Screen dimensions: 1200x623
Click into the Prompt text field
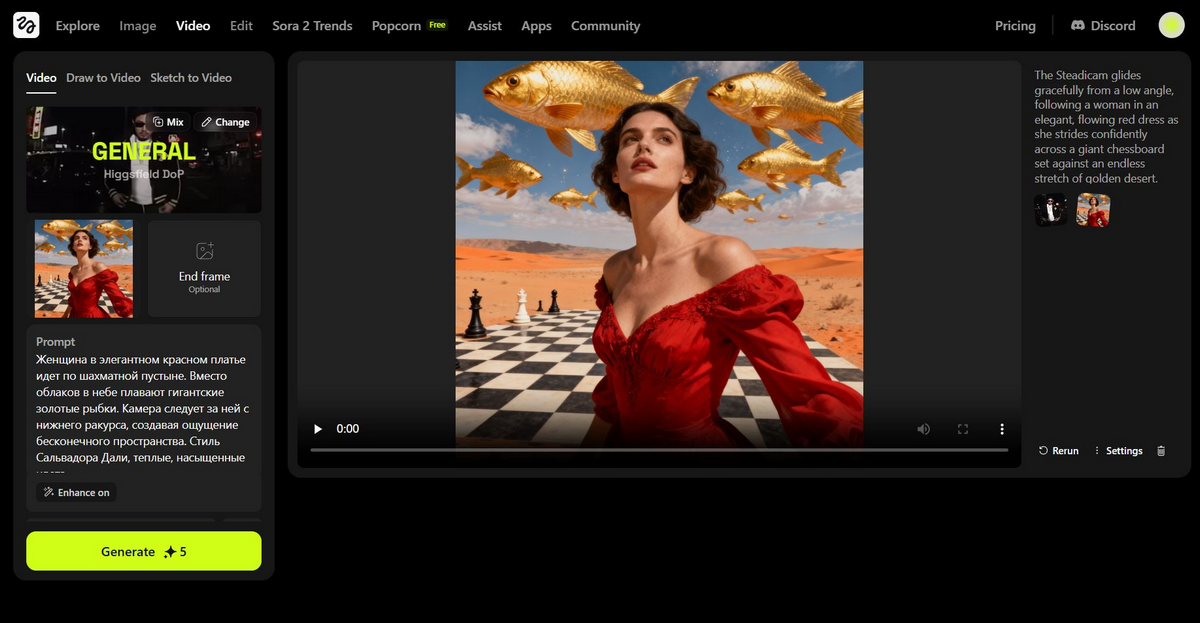pos(143,410)
